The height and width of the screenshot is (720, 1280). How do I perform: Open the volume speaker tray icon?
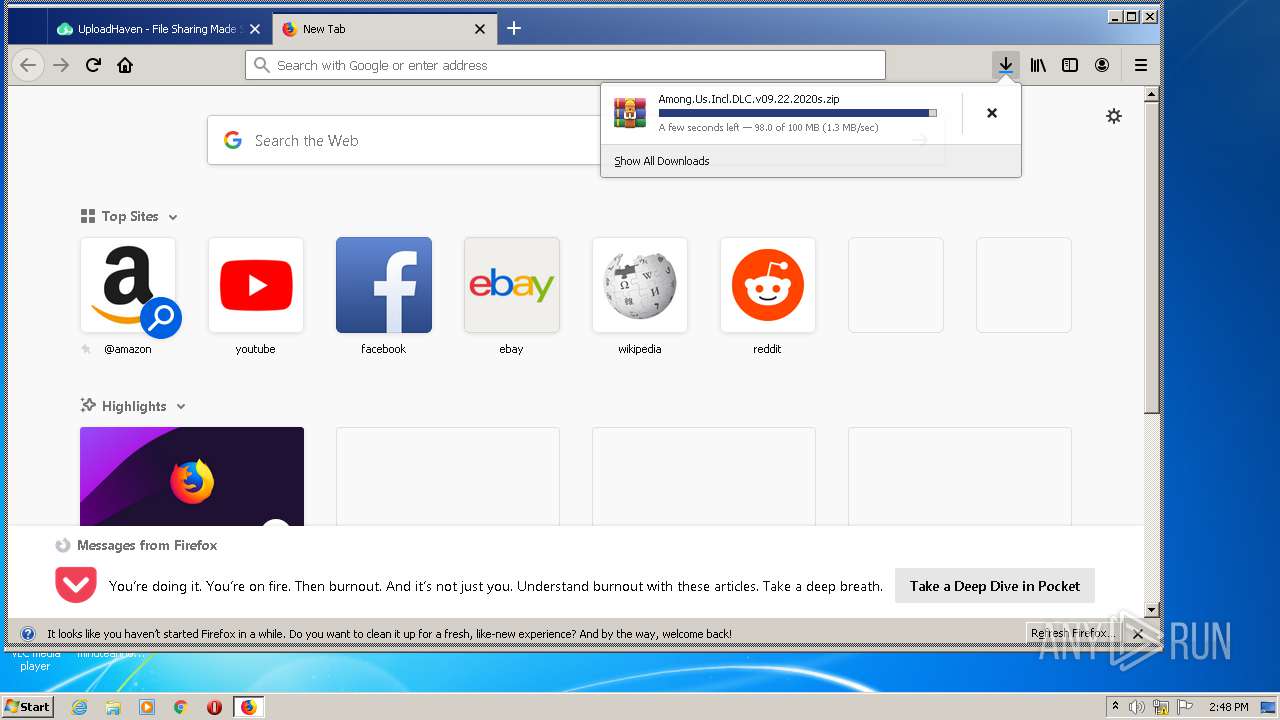(x=1137, y=707)
